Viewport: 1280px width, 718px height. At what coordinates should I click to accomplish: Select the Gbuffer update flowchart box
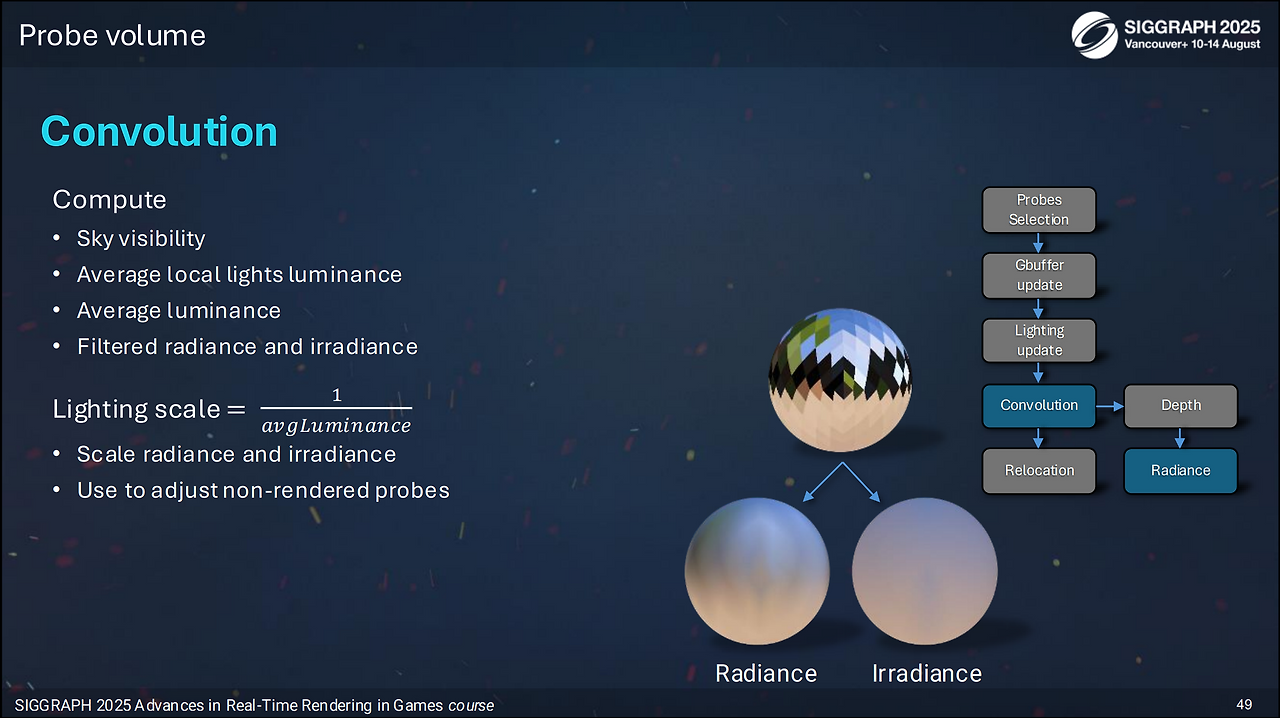coord(1039,275)
